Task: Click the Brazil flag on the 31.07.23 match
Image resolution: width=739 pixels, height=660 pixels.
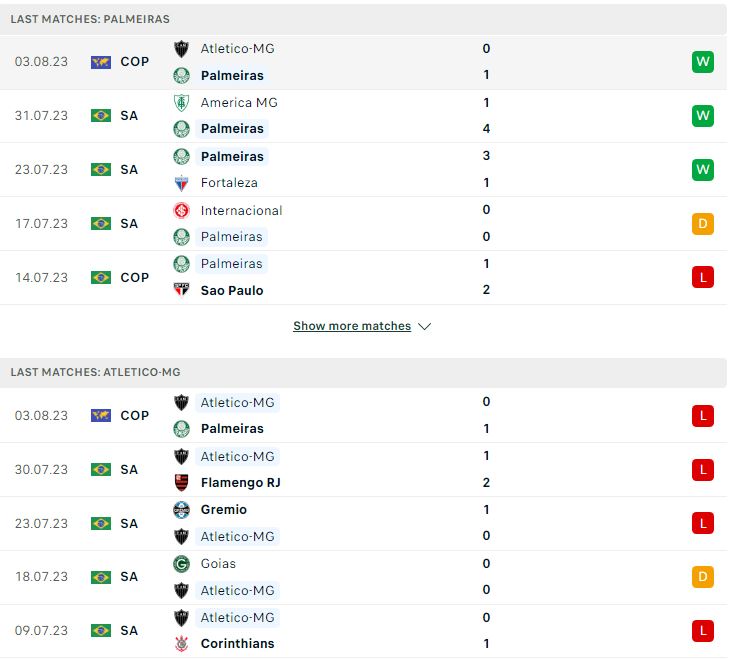Action: coord(101,116)
